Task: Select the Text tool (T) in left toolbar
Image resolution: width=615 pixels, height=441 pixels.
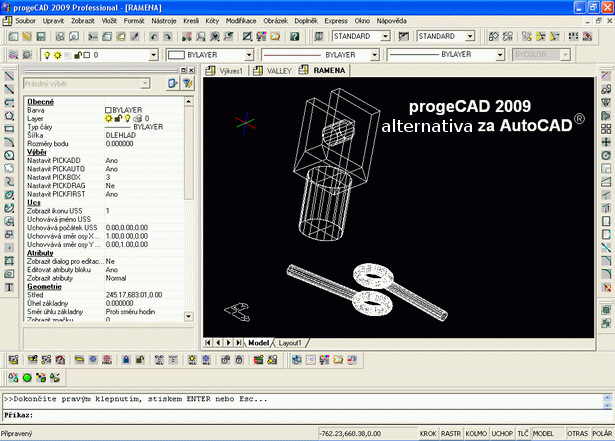Action: pyautogui.click(x=10, y=287)
